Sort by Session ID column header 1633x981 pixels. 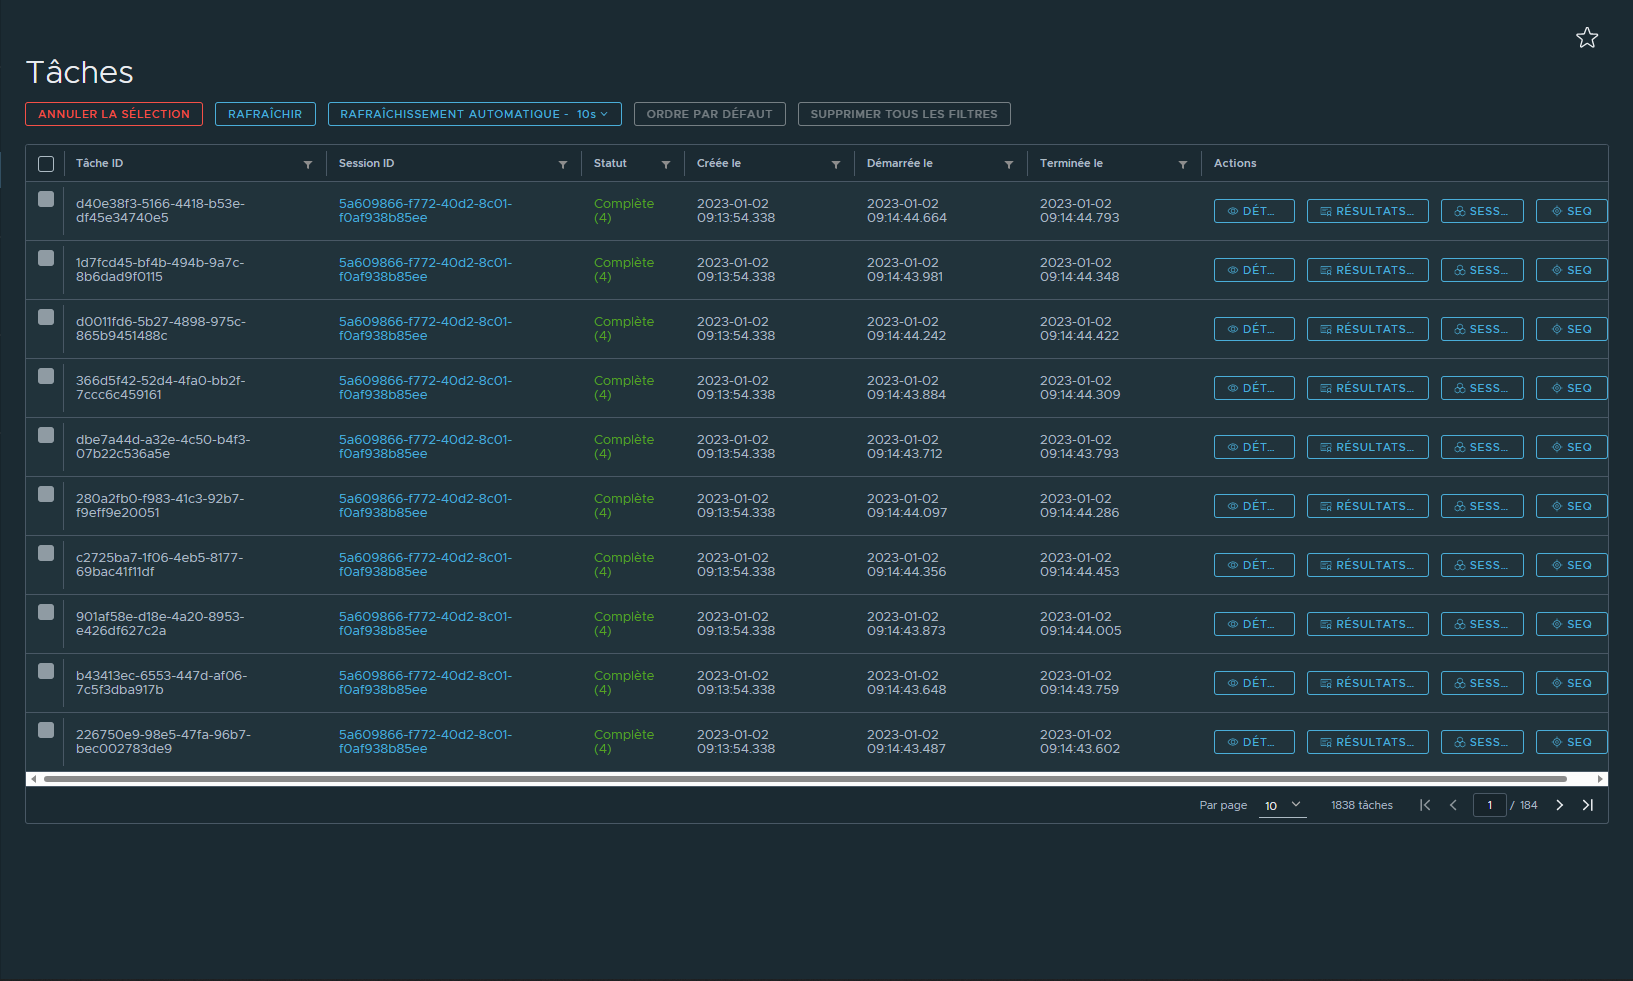tap(366, 163)
